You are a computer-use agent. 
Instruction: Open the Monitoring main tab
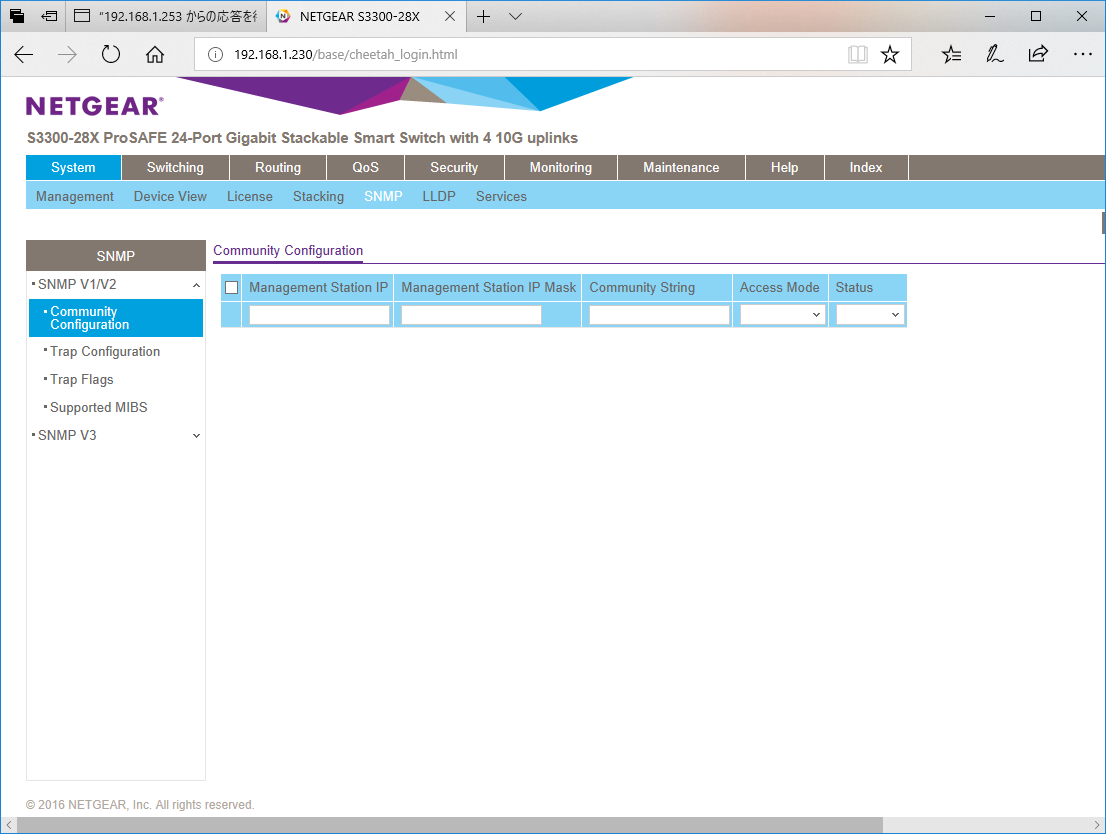coord(561,168)
